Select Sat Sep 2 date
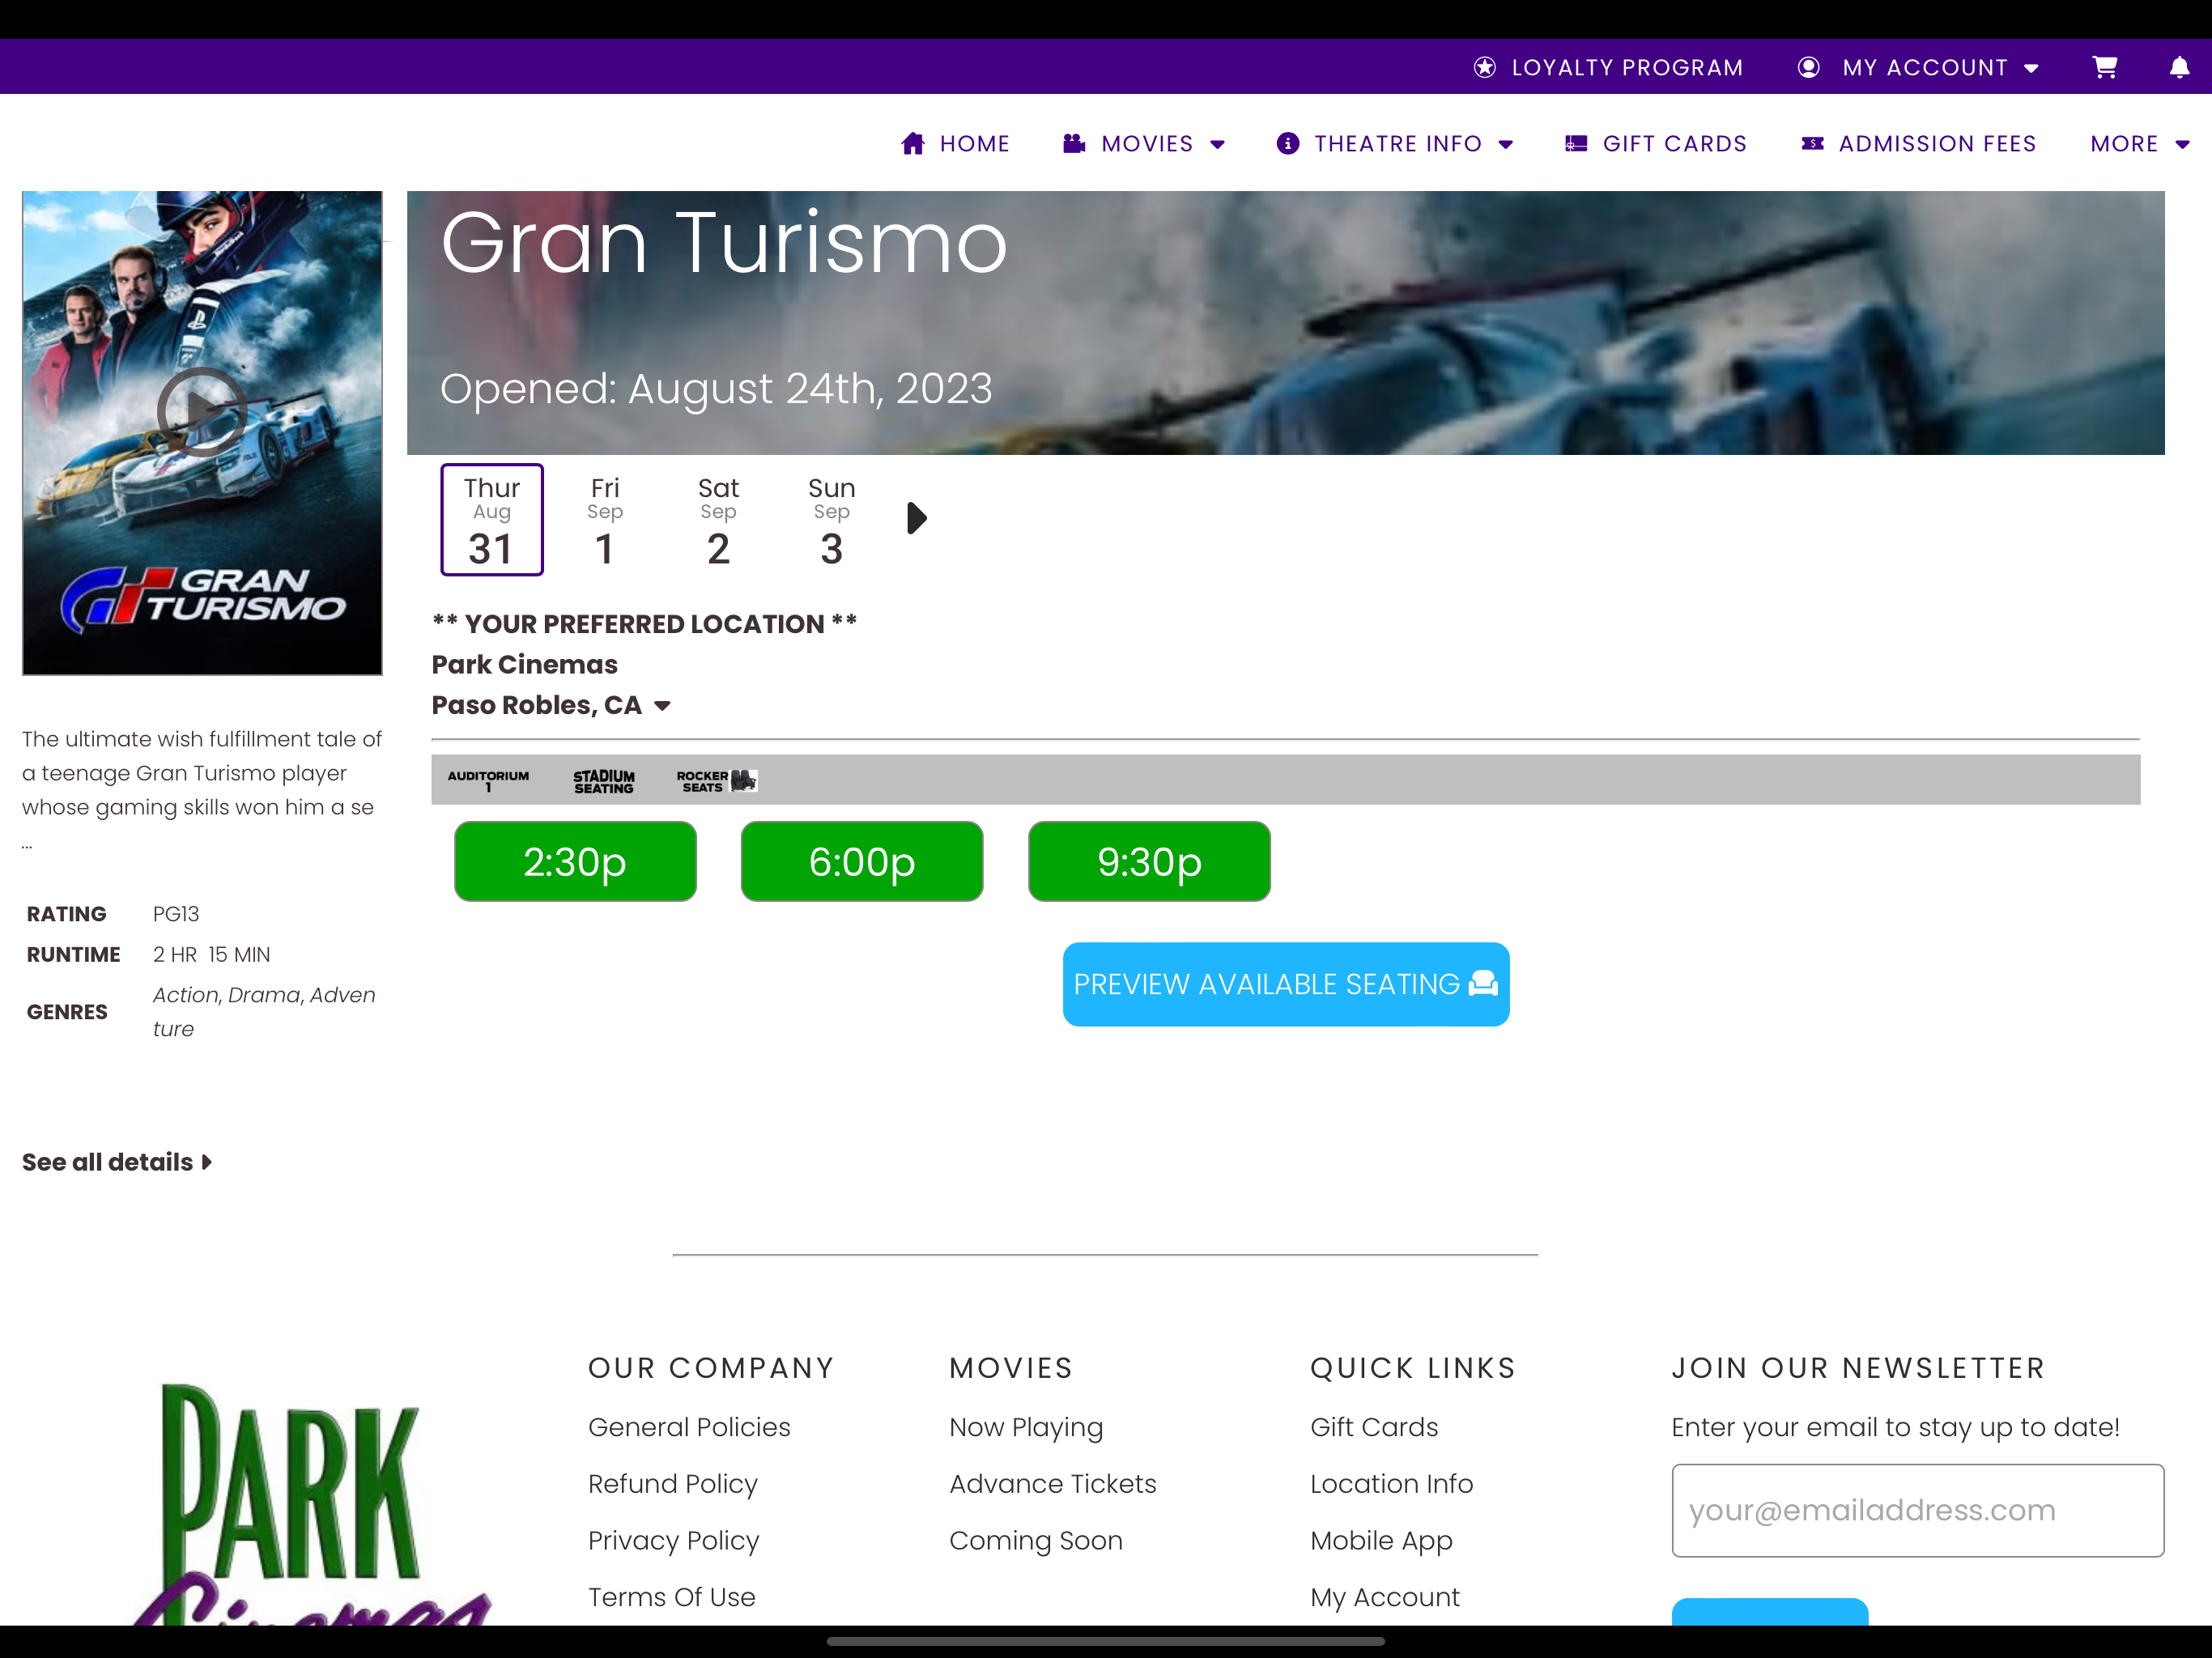The width and height of the screenshot is (2212, 1658). point(718,520)
